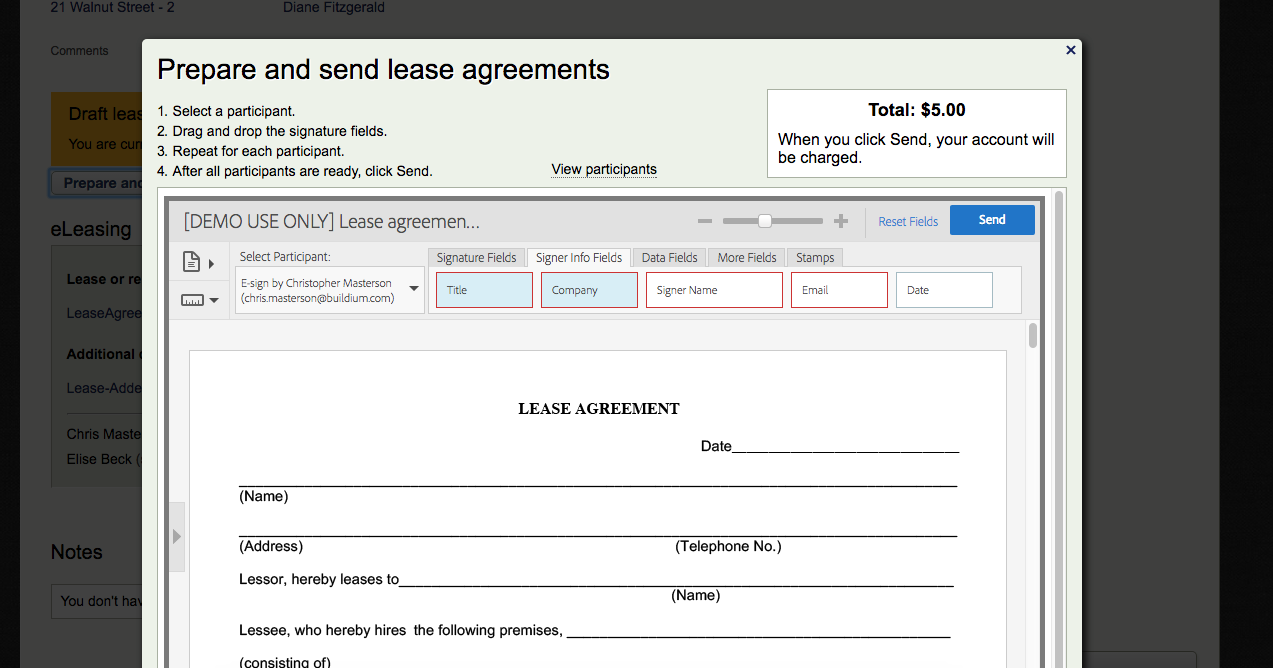Screen dimensions: 1273x668
Task: Select the Signer Name field box
Action: click(x=714, y=290)
